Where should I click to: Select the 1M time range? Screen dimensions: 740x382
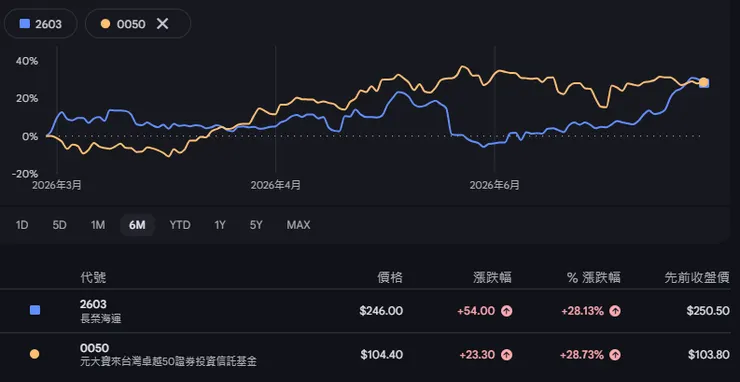[98, 225]
